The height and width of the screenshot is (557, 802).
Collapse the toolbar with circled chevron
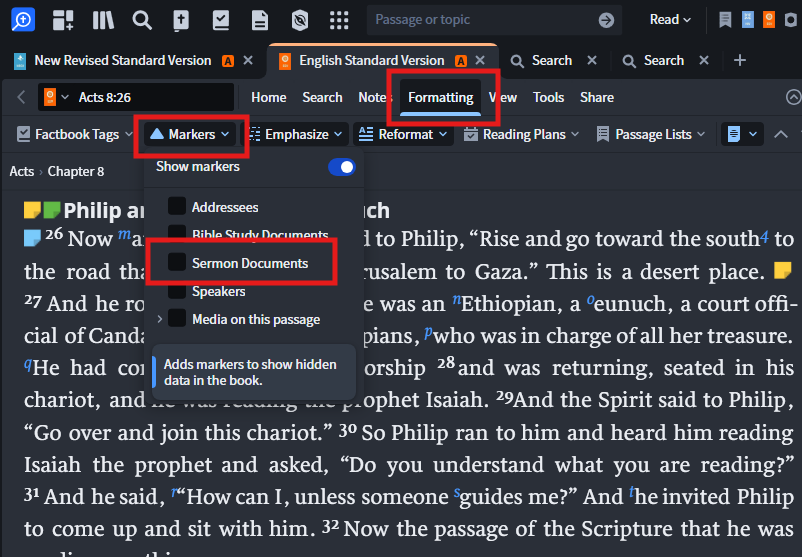793,97
